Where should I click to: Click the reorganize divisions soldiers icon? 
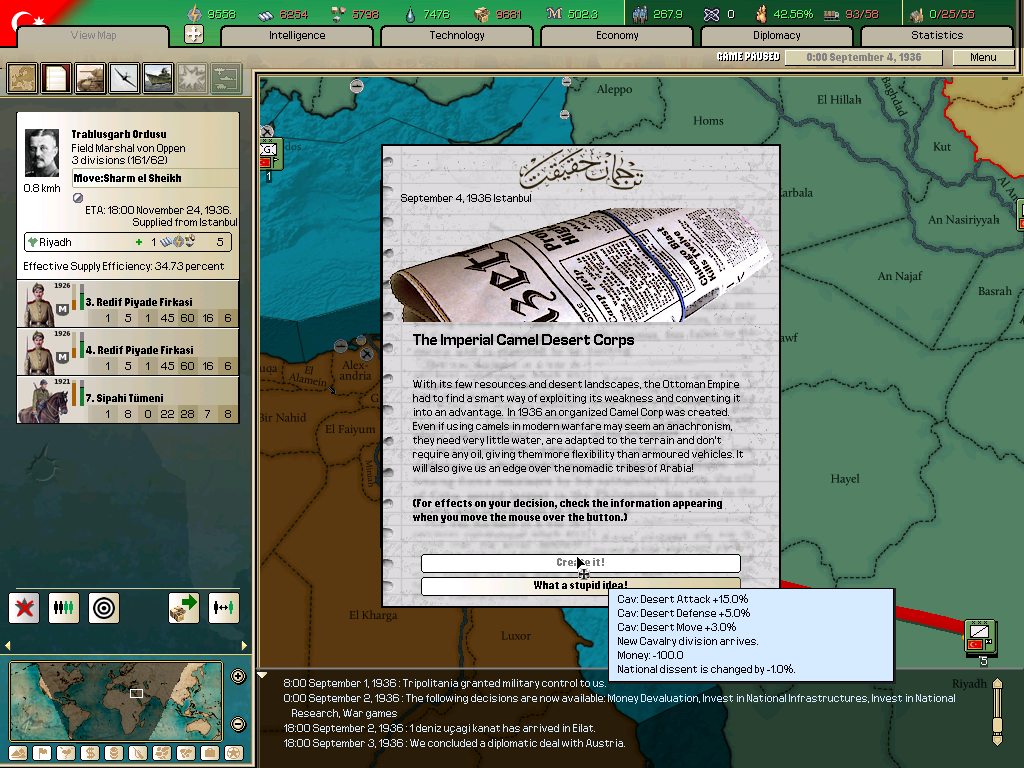[64, 607]
